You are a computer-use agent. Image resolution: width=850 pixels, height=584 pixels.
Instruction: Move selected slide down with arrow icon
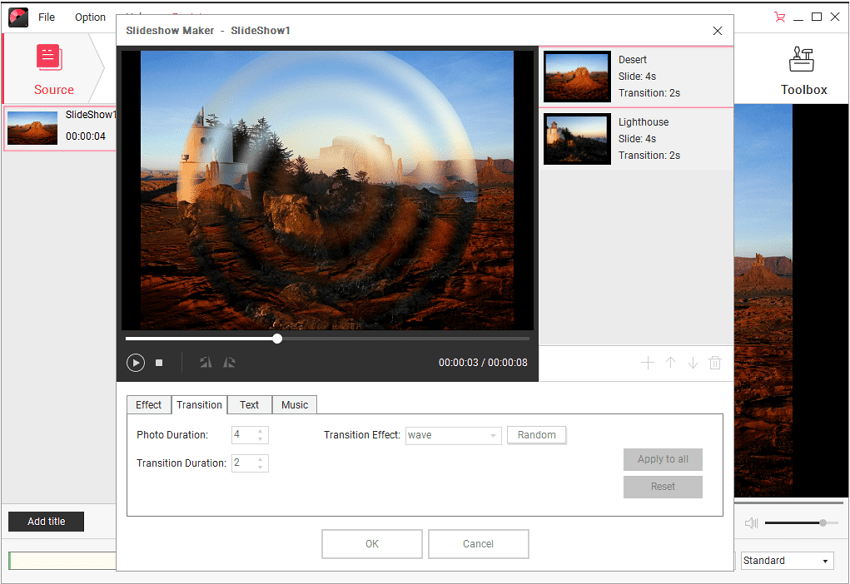[x=692, y=363]
